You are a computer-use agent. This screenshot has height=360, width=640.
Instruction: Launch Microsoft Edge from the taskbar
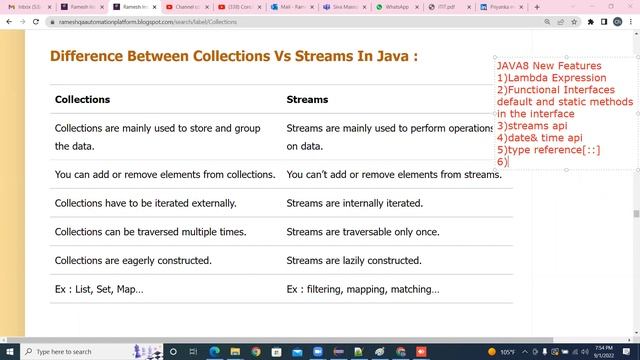tap(214, 351)
